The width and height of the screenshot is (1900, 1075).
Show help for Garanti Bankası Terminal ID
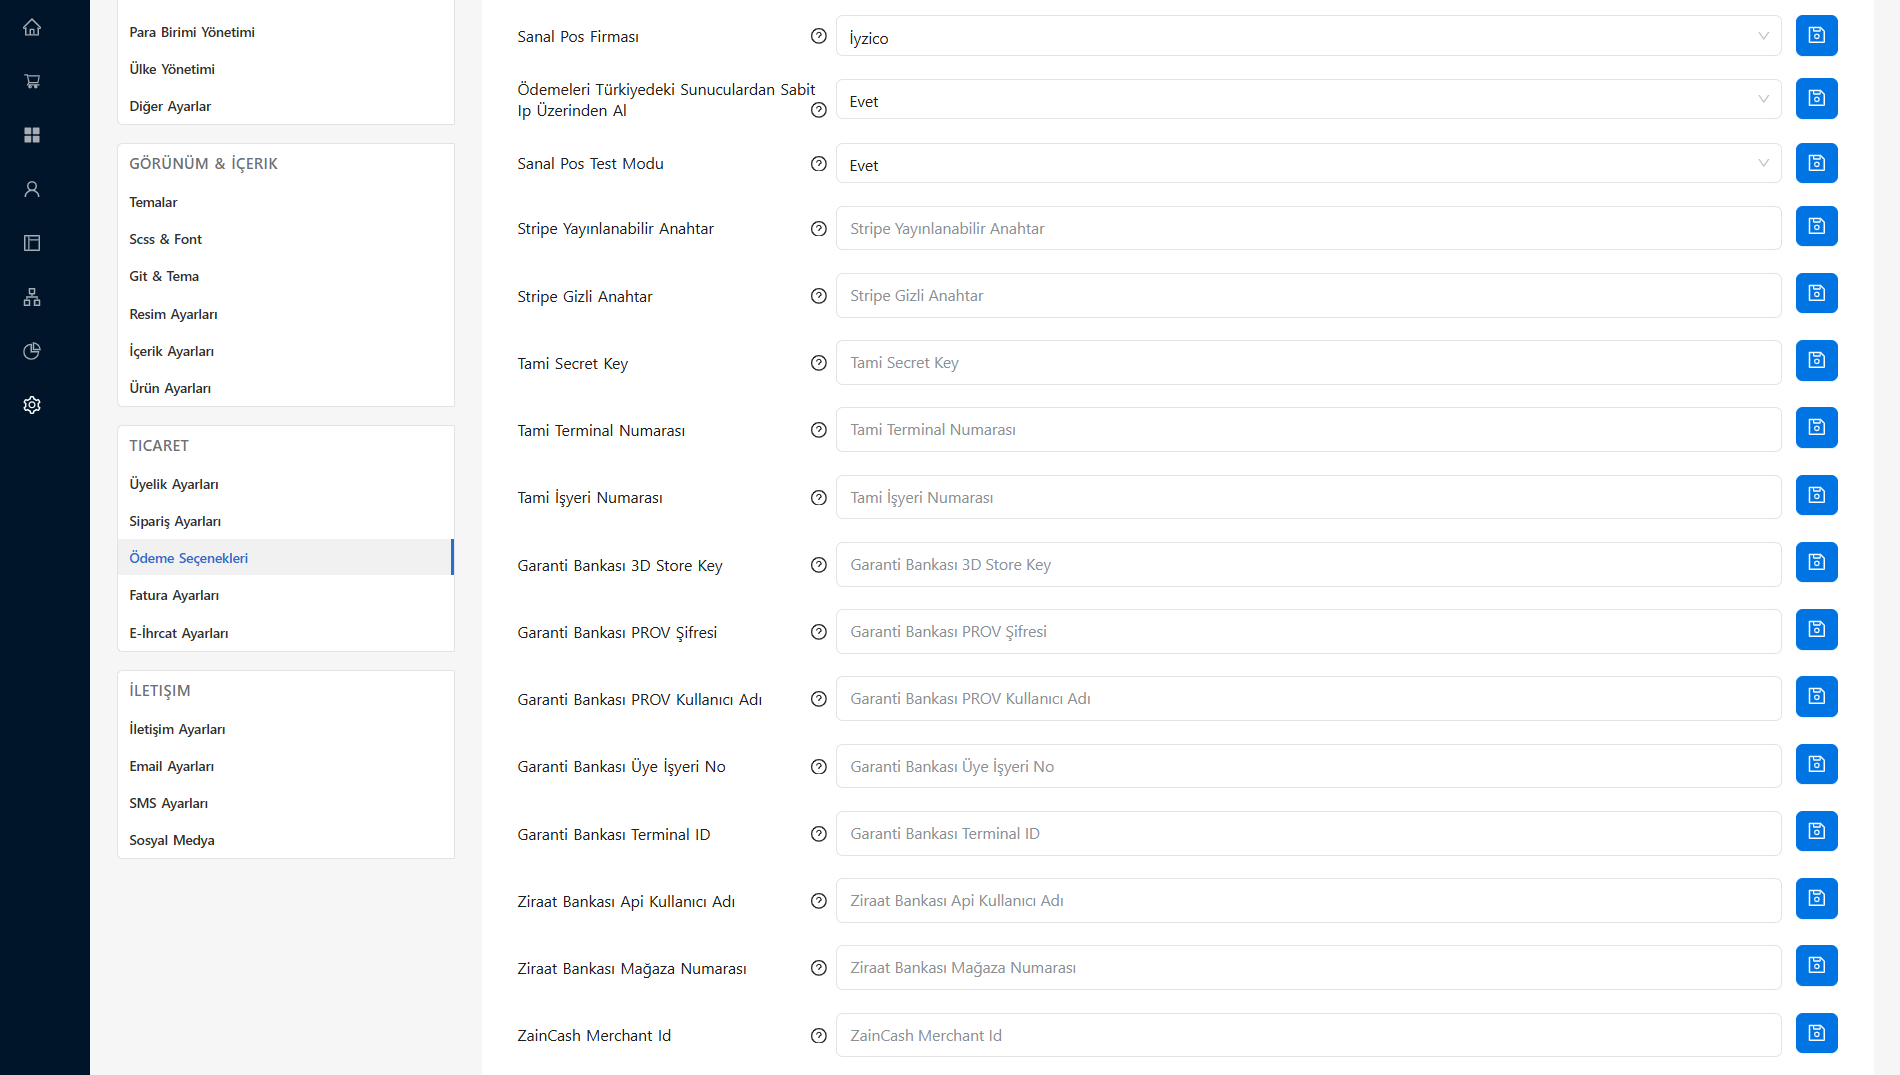[x=819, y=834]
